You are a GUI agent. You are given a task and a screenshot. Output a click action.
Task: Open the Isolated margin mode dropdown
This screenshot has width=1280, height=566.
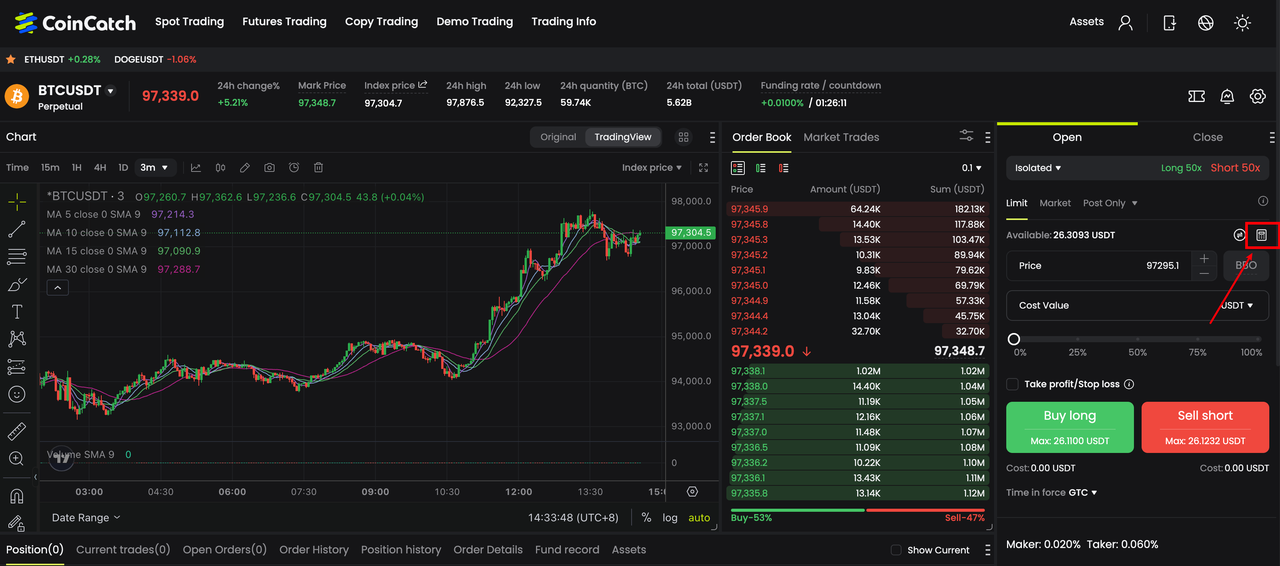pos(1038,168)
